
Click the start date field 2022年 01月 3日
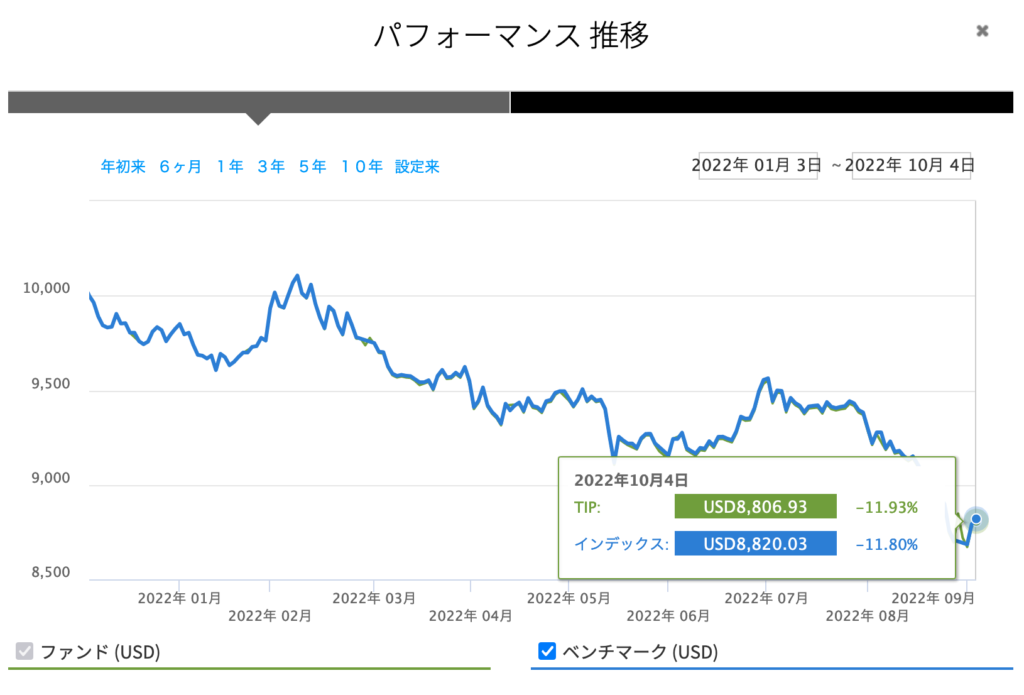pos(759,165)
